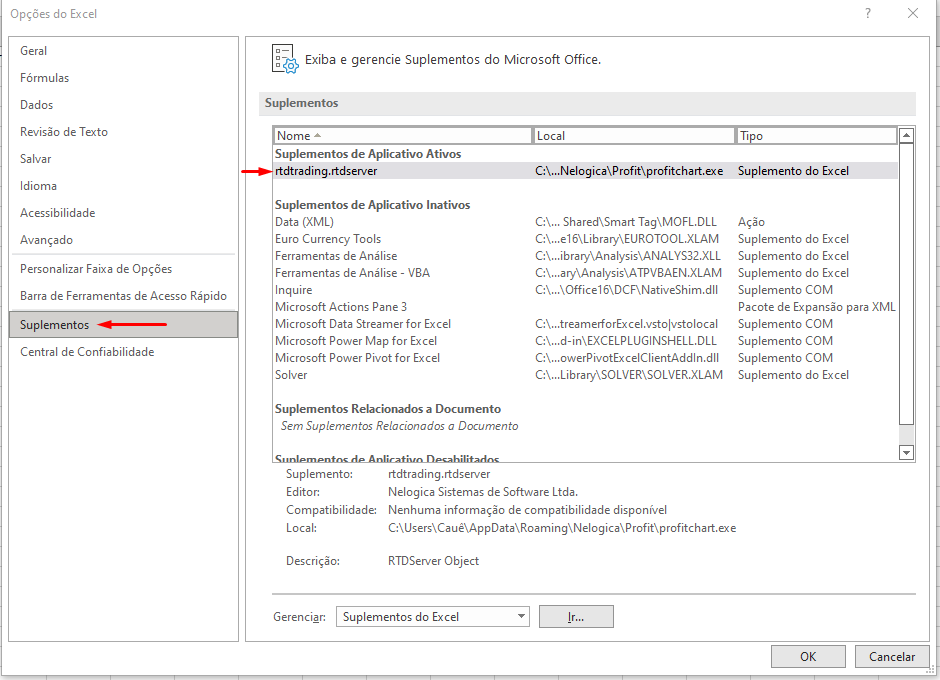Open Avançado settings

[x=123, y=240]
